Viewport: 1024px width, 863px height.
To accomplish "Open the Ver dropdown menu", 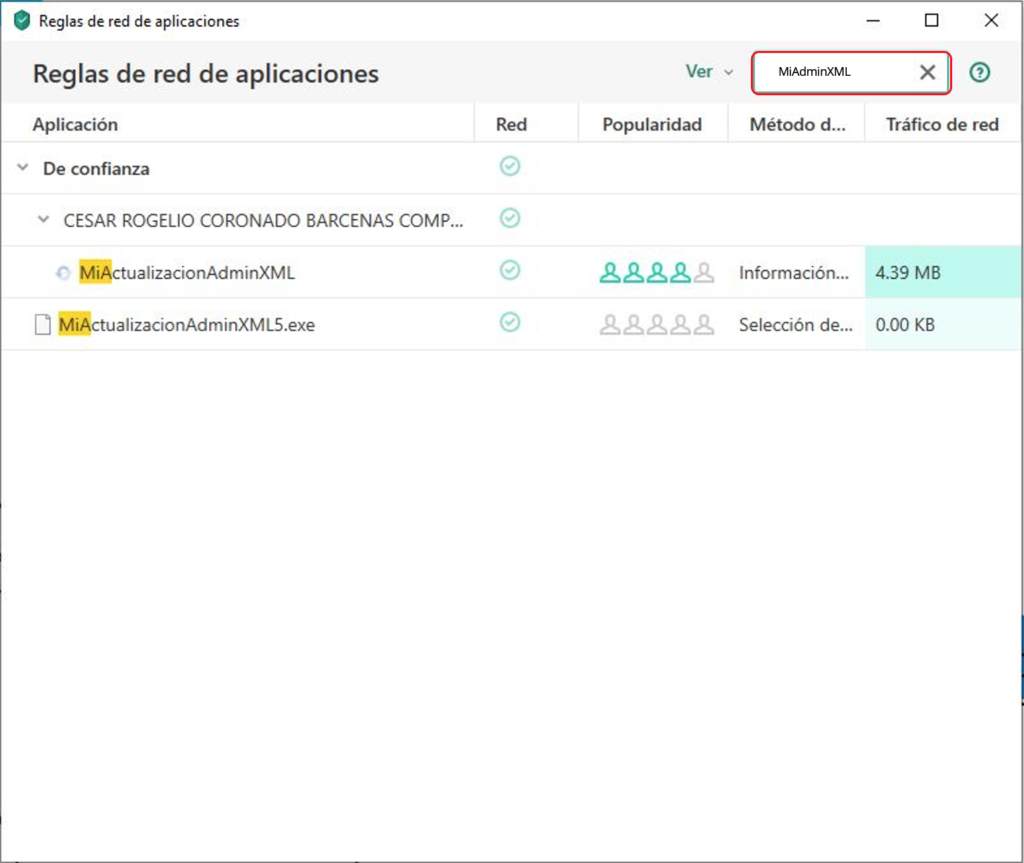I will (707, 72).
